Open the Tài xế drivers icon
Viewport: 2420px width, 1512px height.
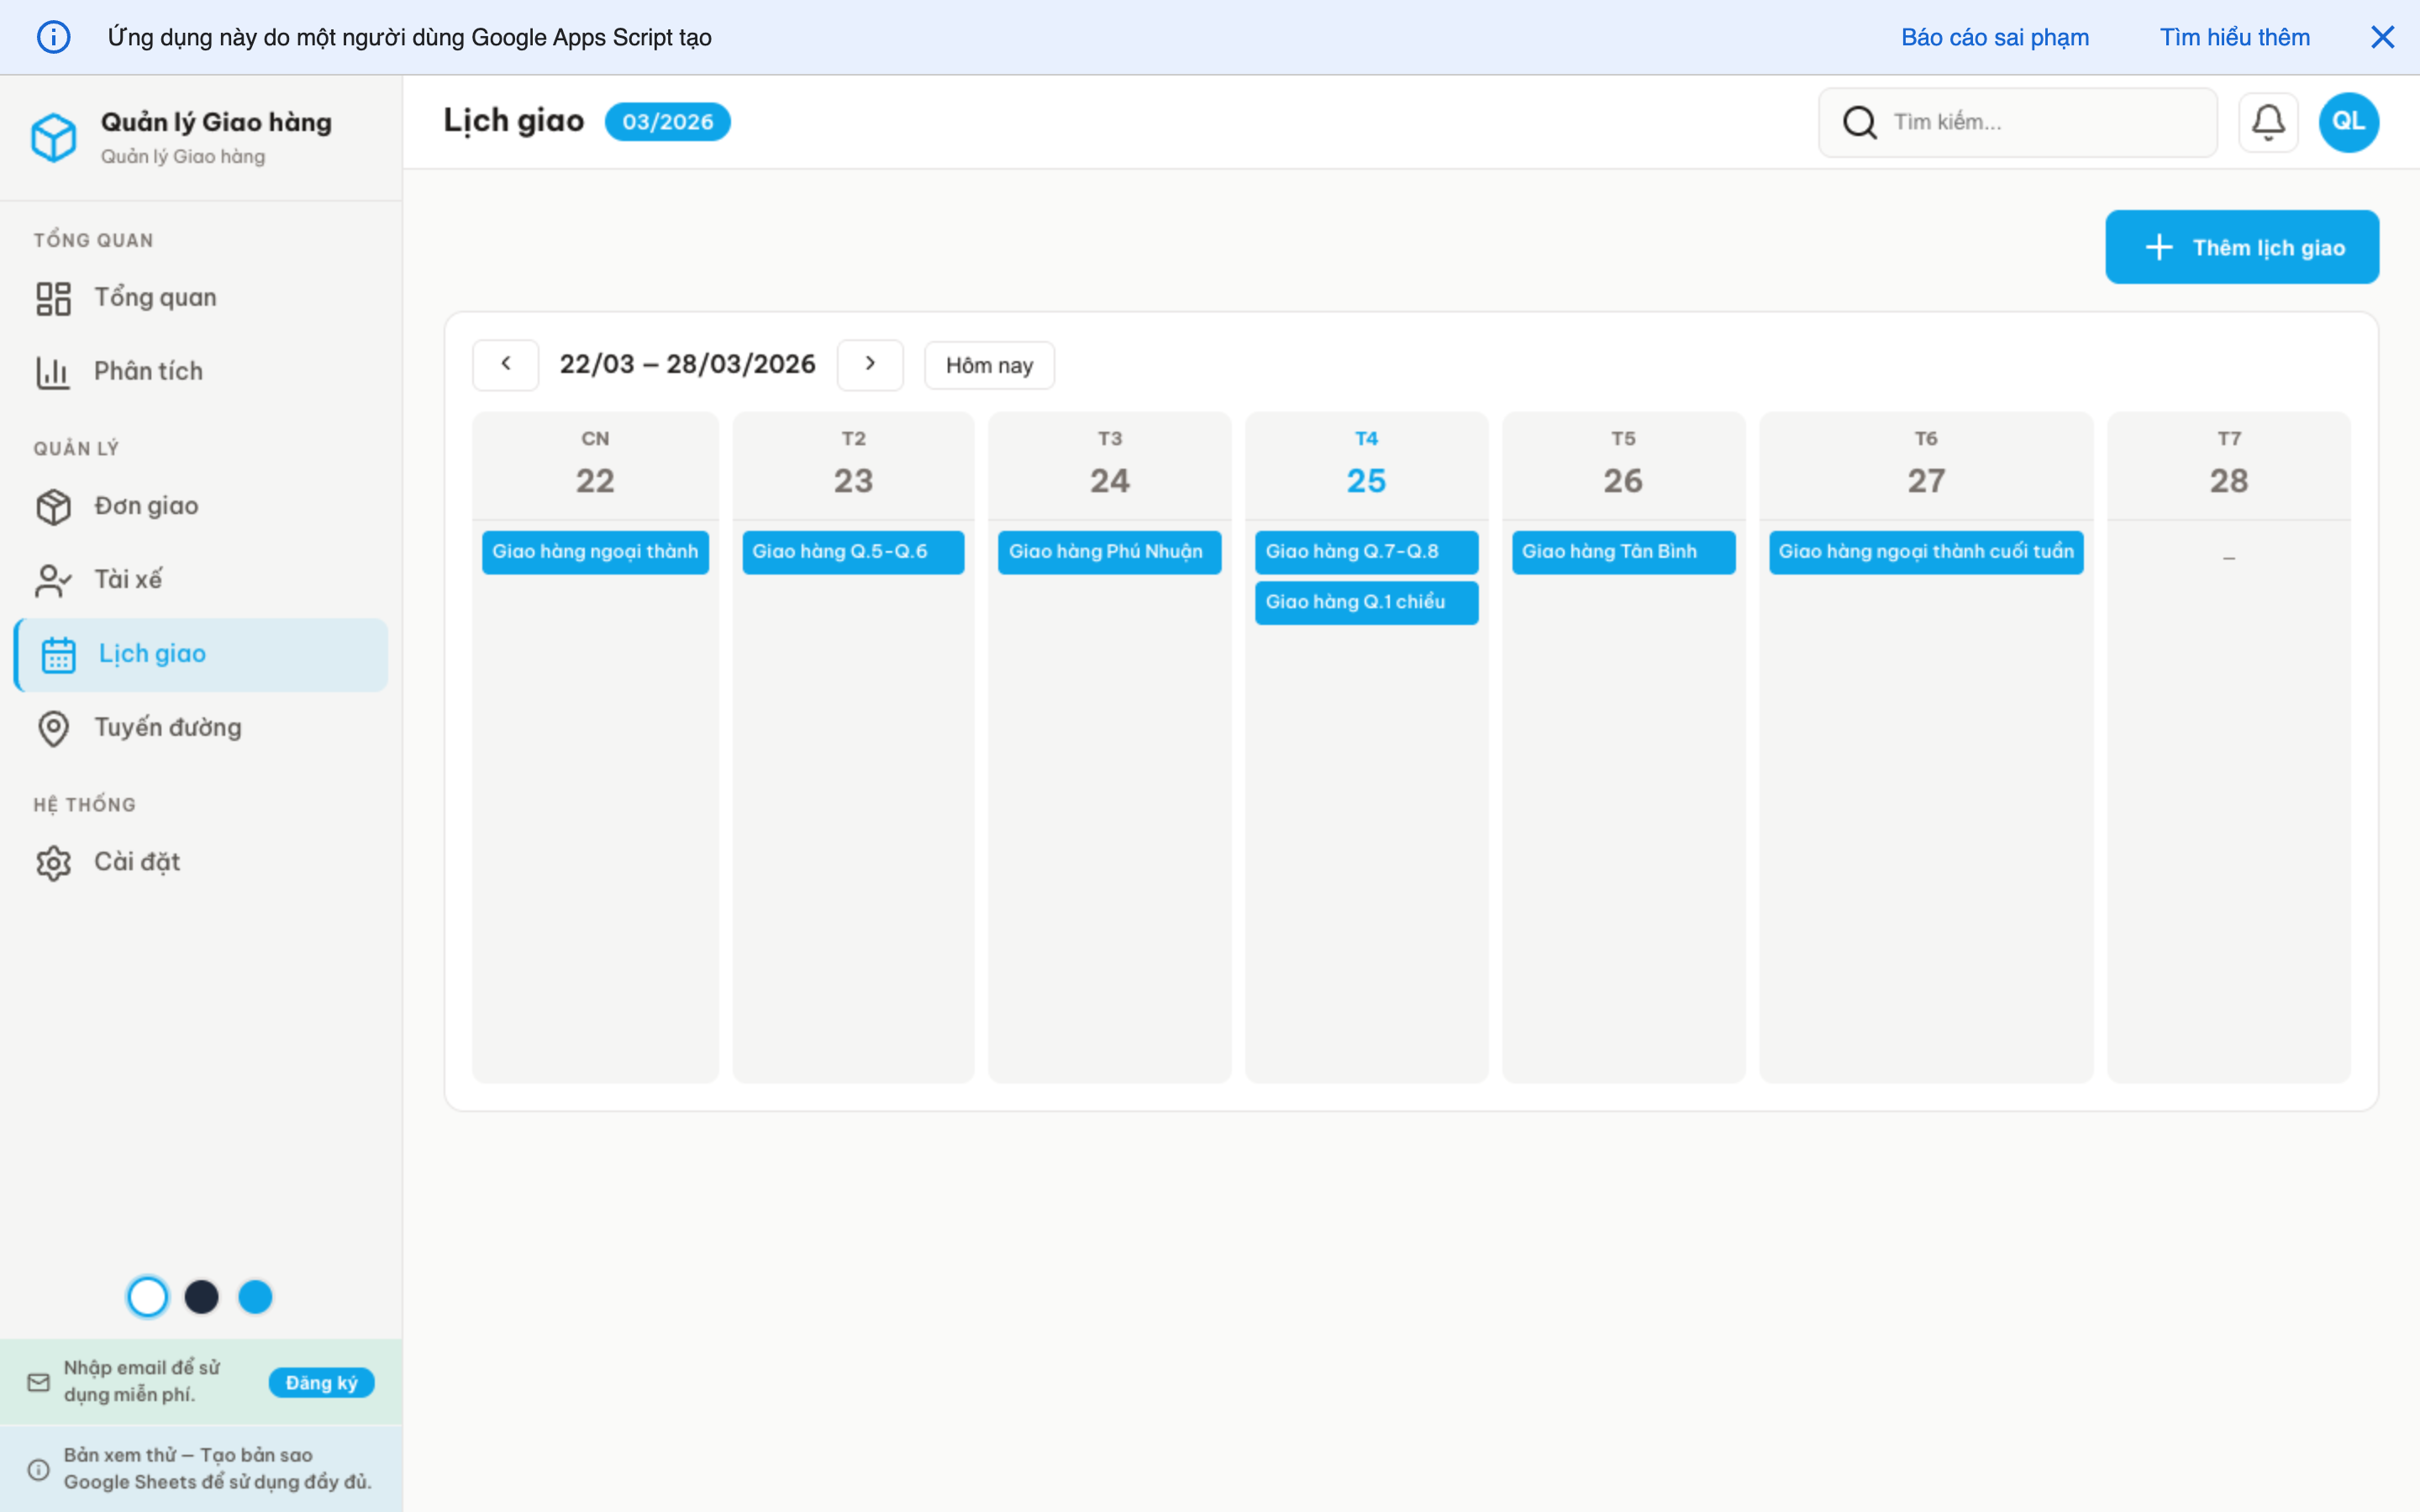tap(54, 580)
